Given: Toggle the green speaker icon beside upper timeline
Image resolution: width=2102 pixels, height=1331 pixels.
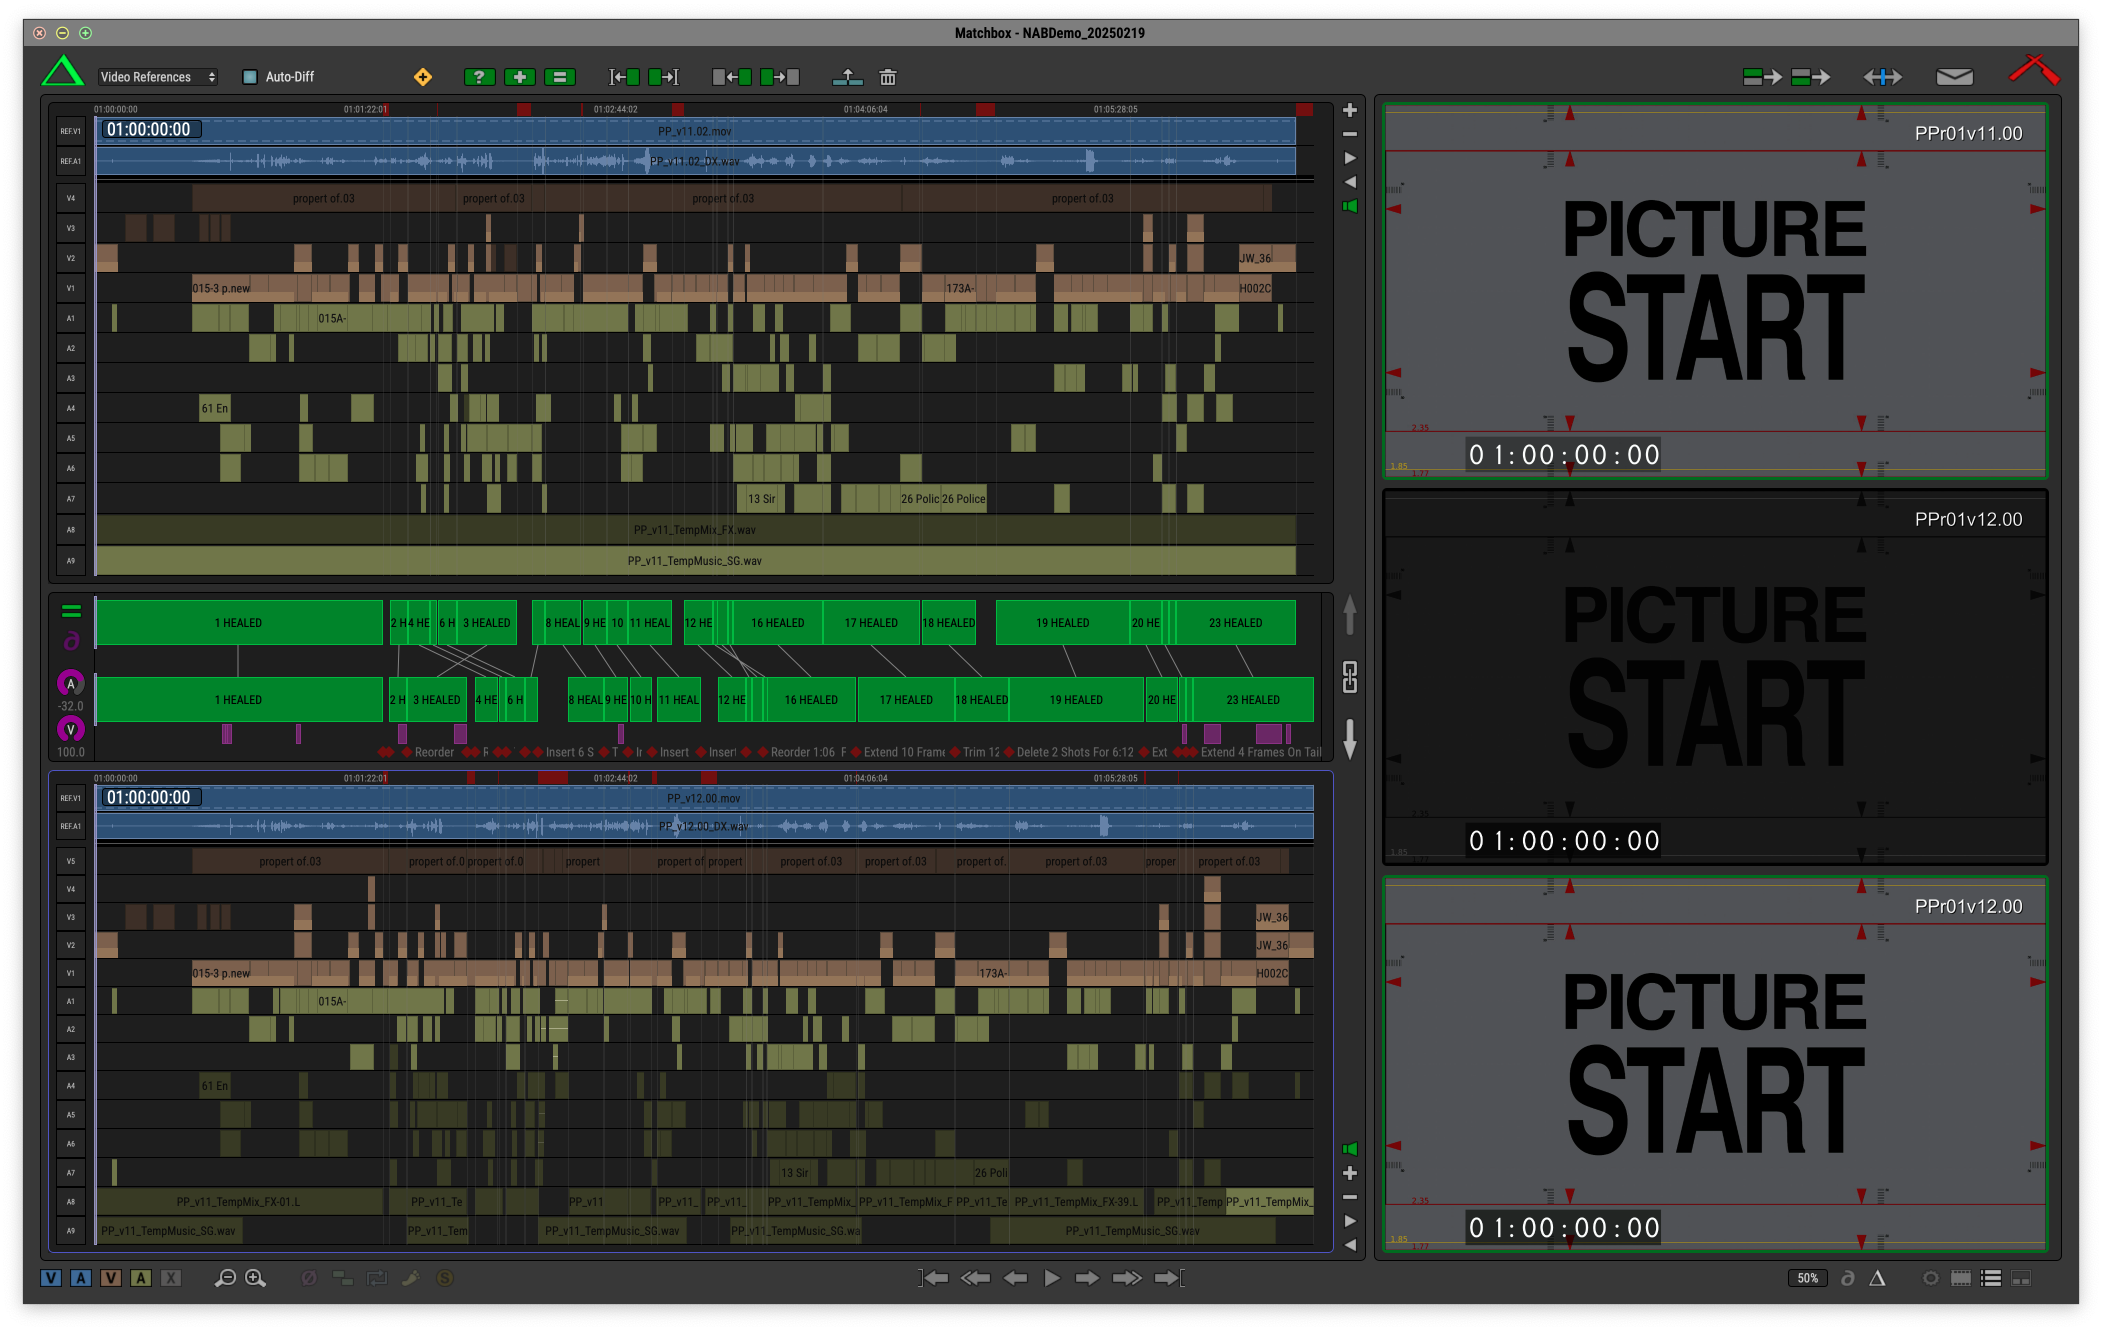Looking at the screenshot, I should point(1350,206).
